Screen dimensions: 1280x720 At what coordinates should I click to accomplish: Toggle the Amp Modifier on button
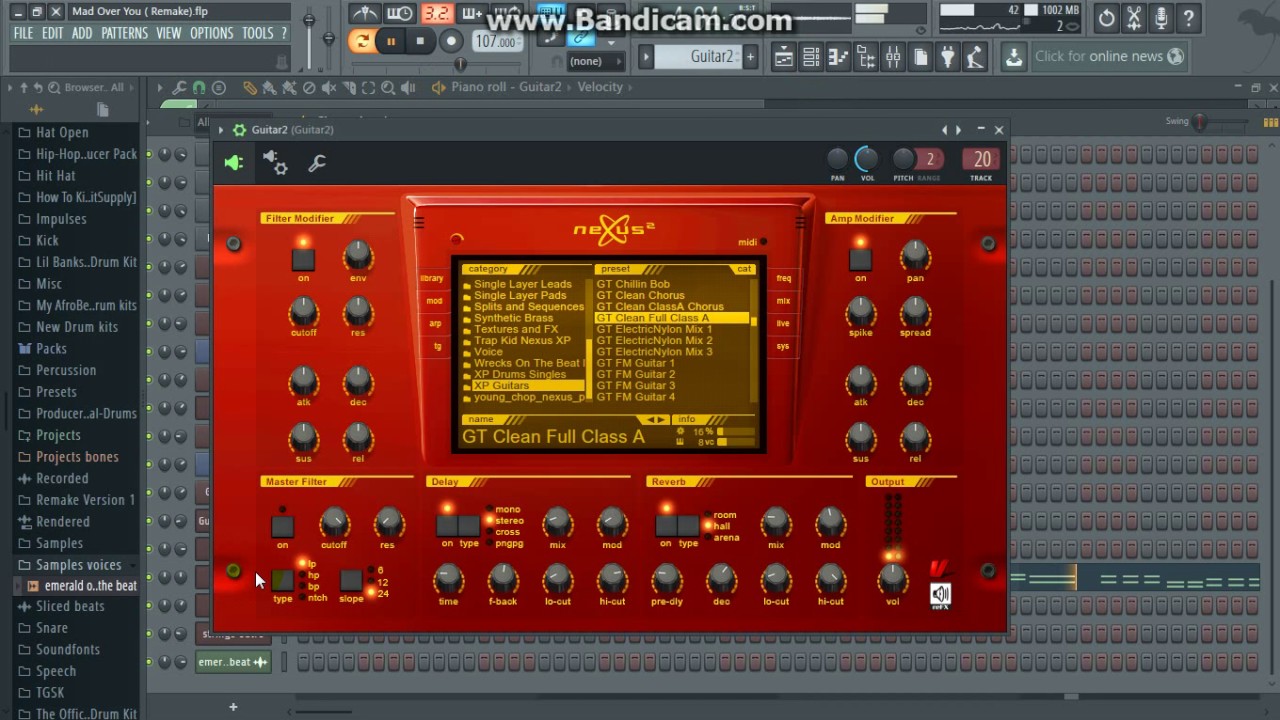pyautogui.click(x=860, y=260)
